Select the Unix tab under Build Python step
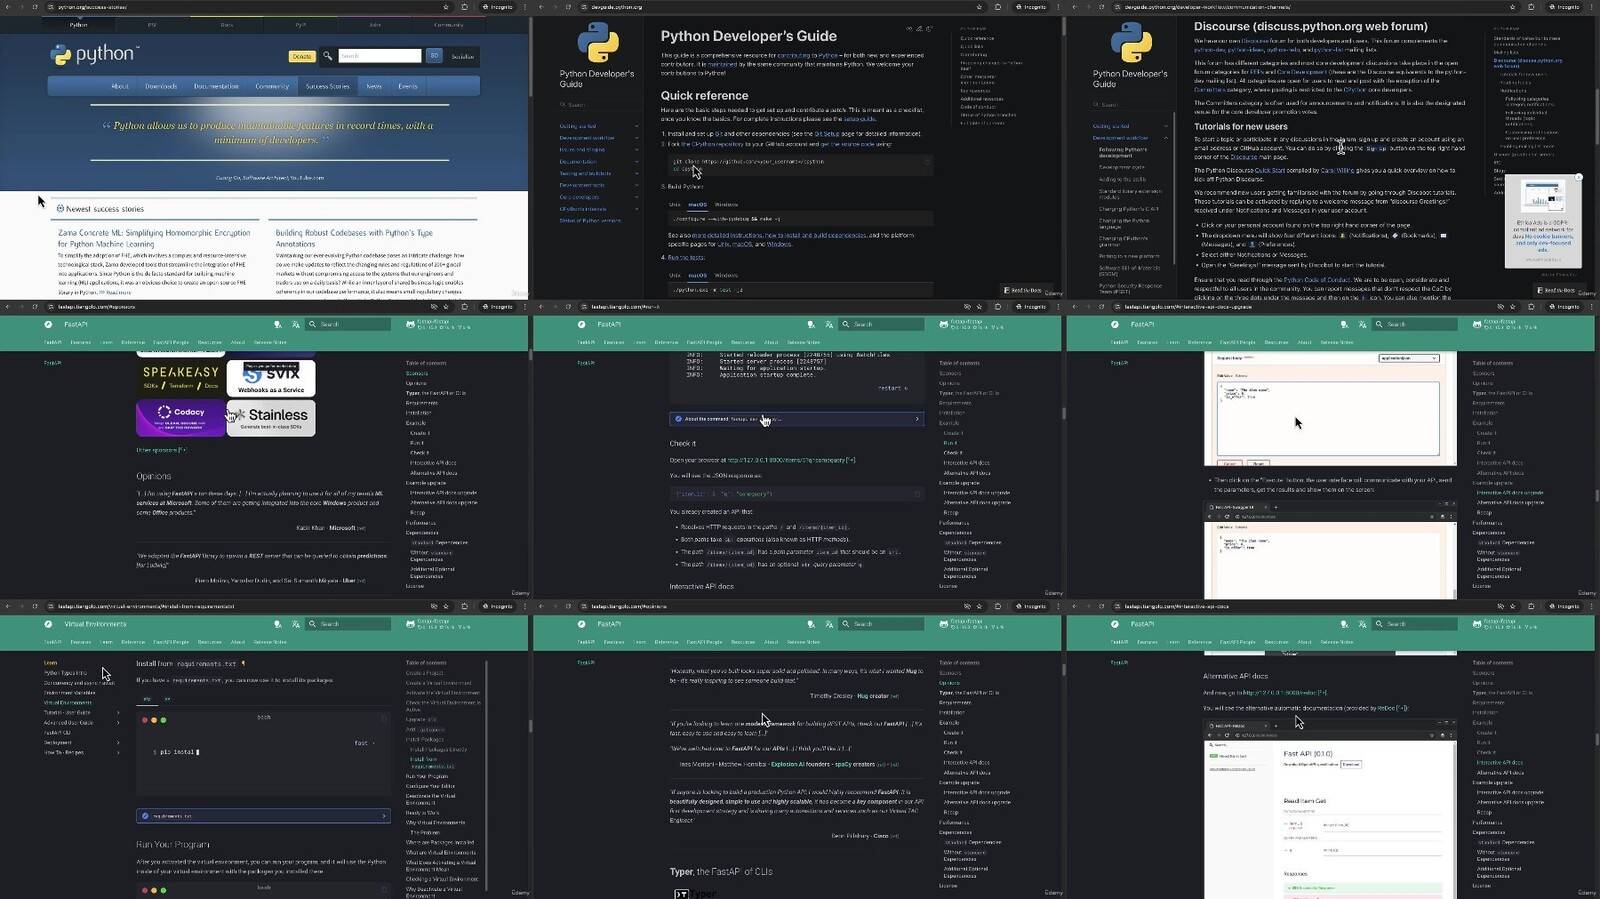Image resolution: width=1600 pixels, height=899 pixels. [x=674, y=205]
